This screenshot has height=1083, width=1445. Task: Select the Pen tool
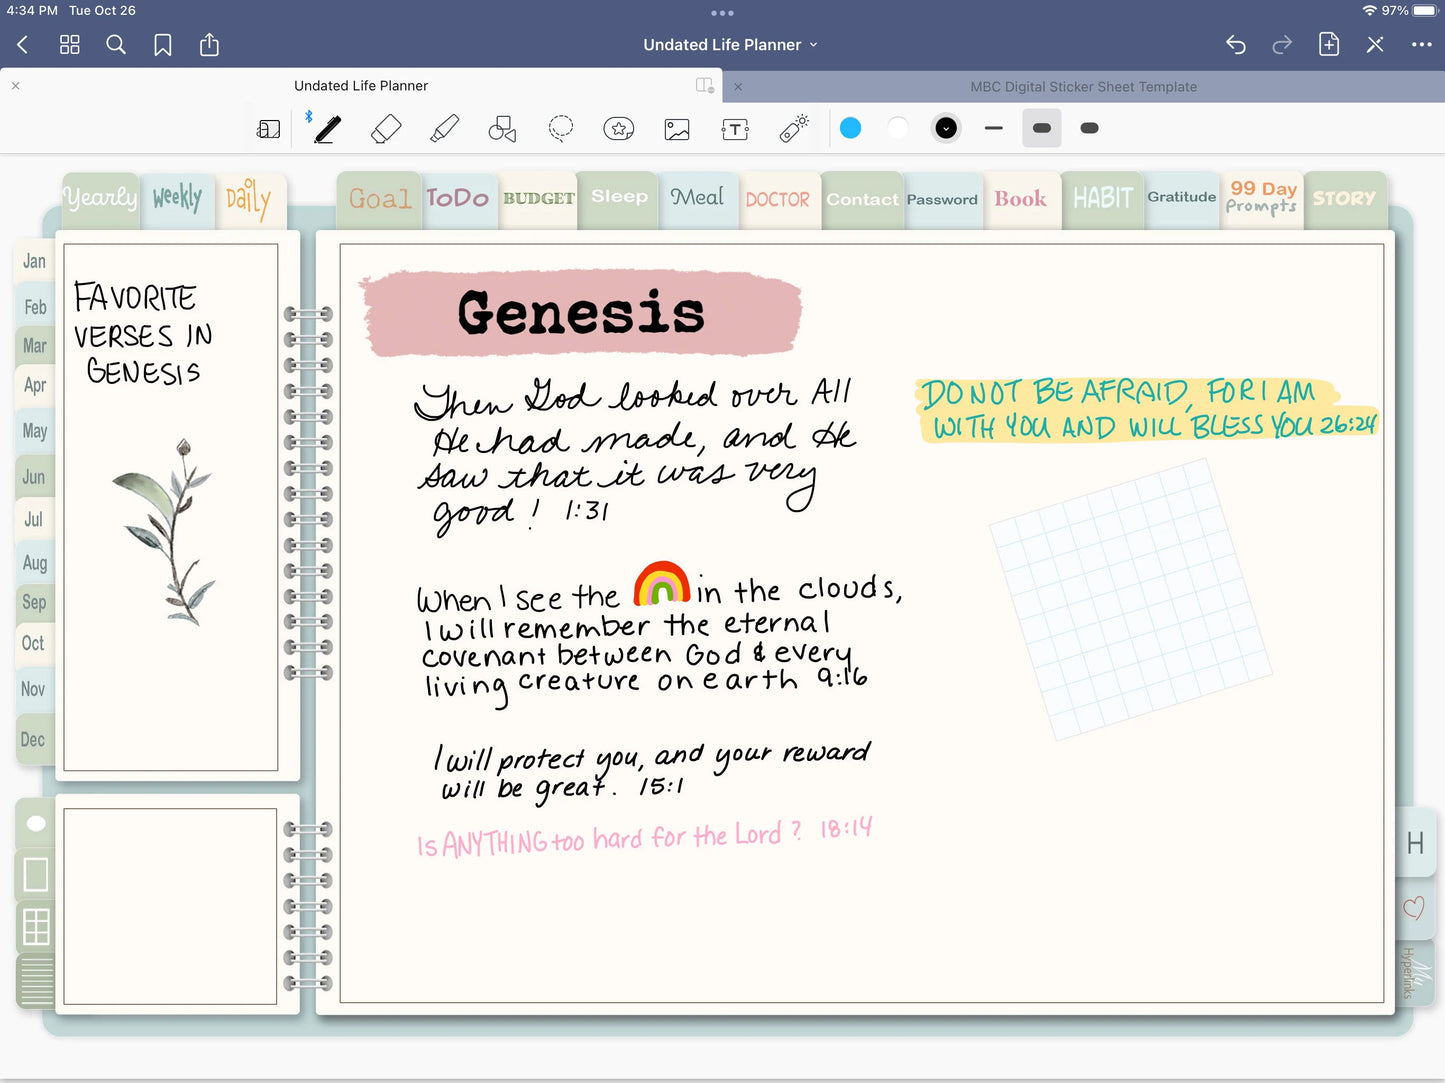point(327,129)
